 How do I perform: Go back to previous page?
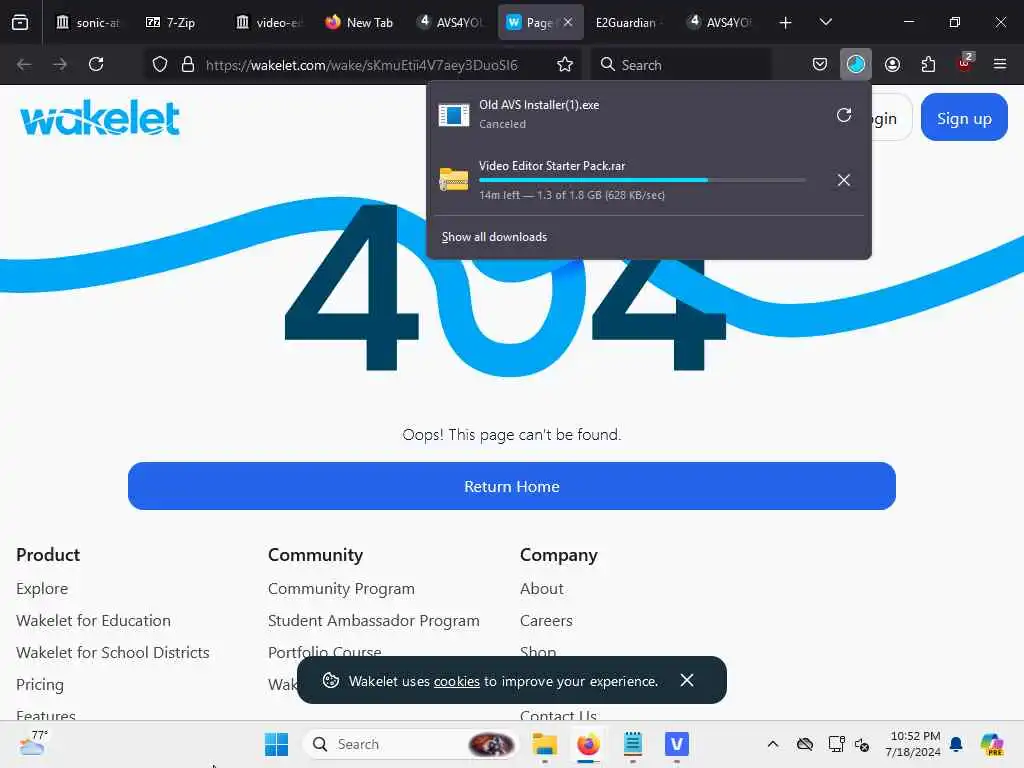pos(24,64)
